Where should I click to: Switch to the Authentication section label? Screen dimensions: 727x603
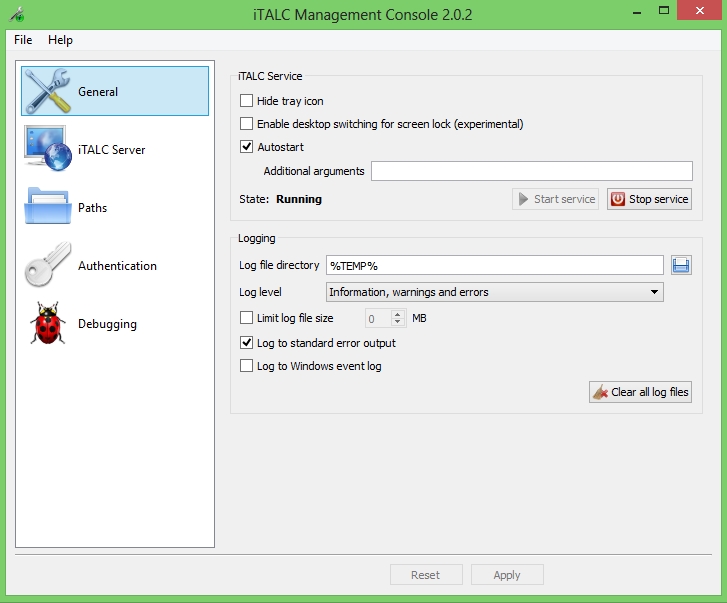point(117,266)
